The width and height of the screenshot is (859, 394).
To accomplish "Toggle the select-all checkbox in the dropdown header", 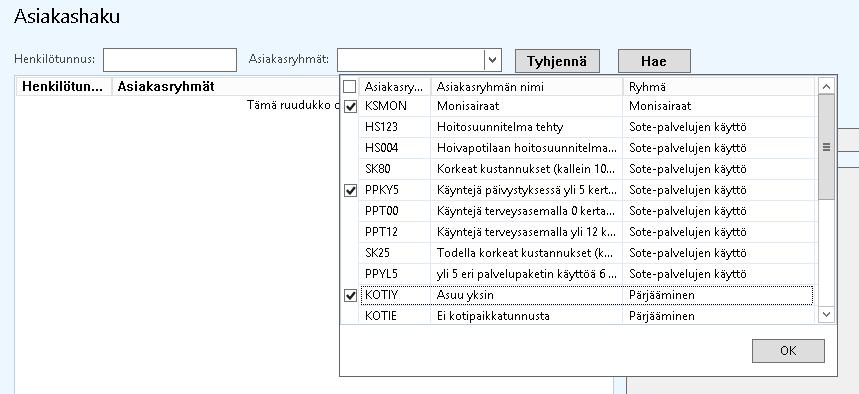I will click(350, 87).
